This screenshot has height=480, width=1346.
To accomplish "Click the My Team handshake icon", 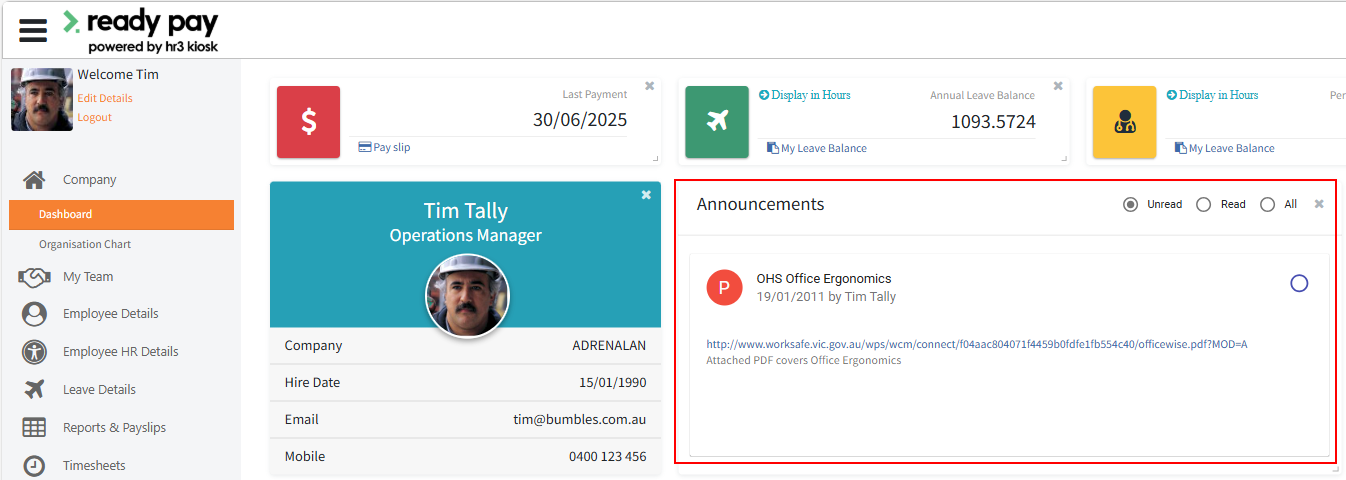I will tap(34, 277).
